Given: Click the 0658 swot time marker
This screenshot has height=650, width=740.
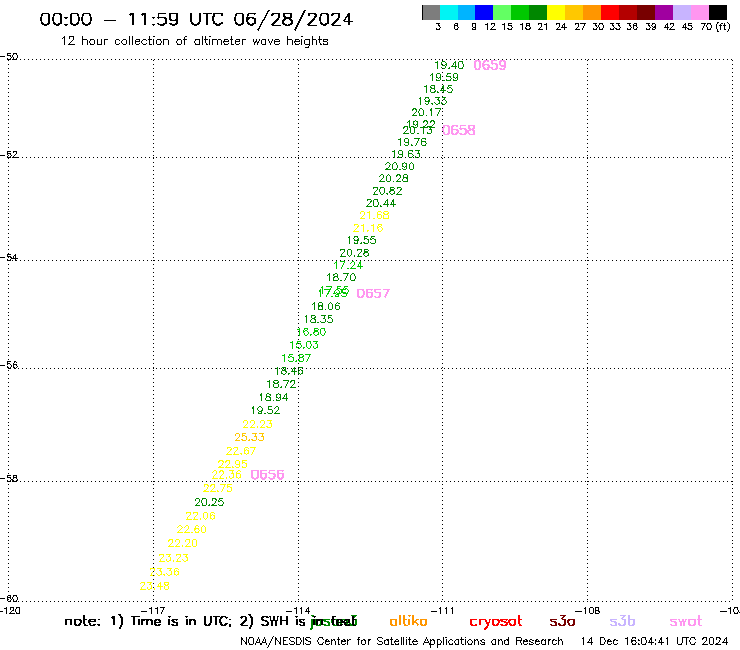Looking at the screenshot, I should point(459,130).
